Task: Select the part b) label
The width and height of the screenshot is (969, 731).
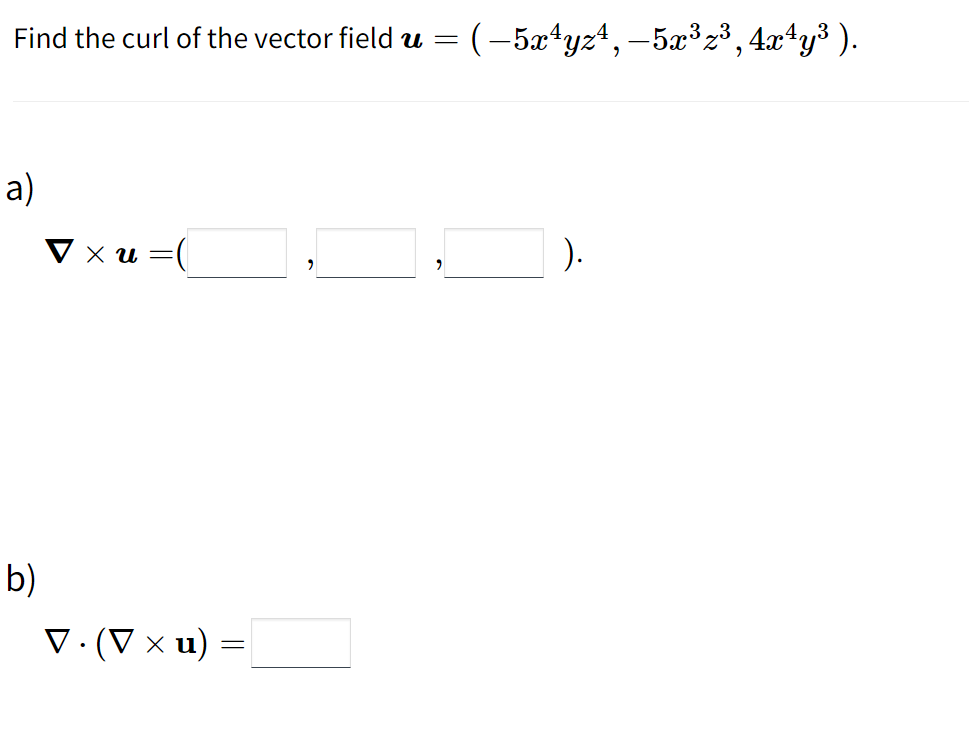Action: click(18, 580)
